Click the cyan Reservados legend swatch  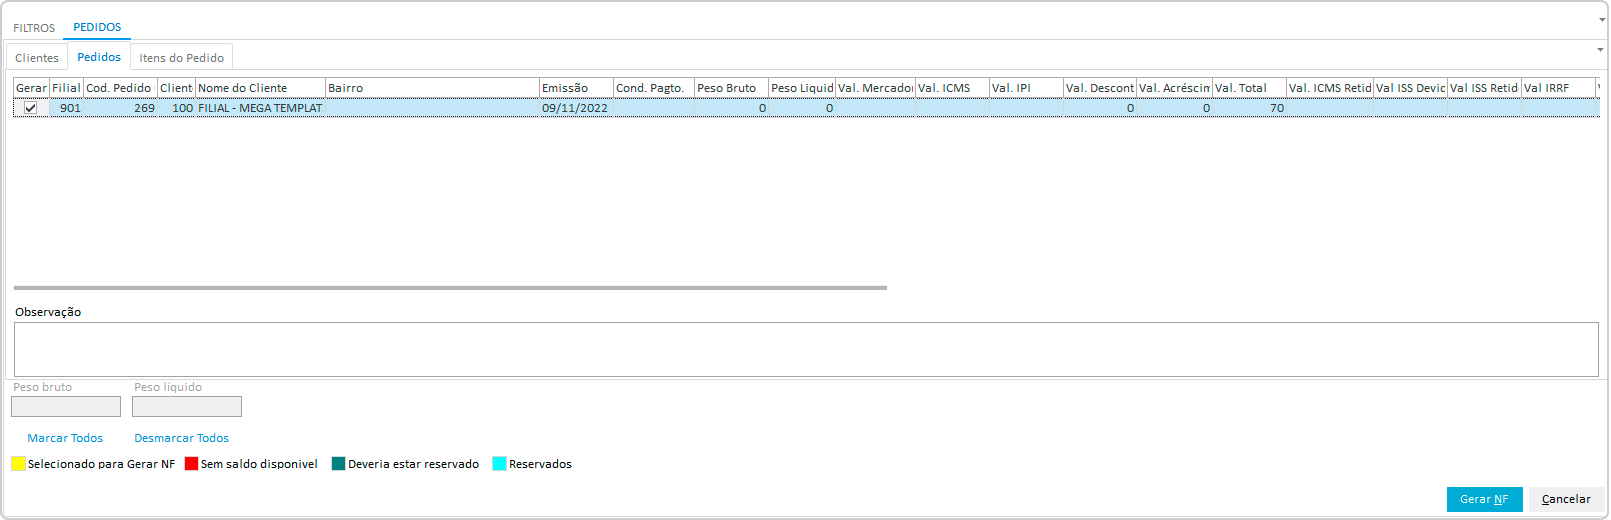pos(499,464)
